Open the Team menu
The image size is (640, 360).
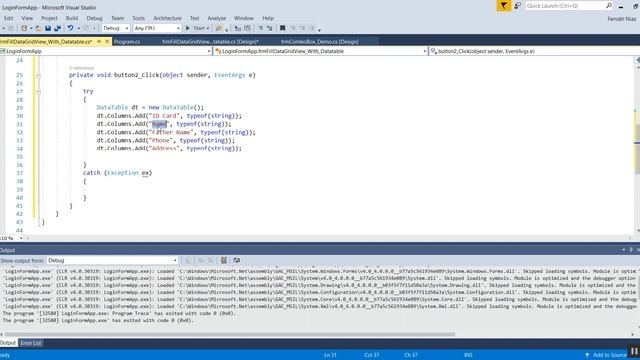coord(118,18)
